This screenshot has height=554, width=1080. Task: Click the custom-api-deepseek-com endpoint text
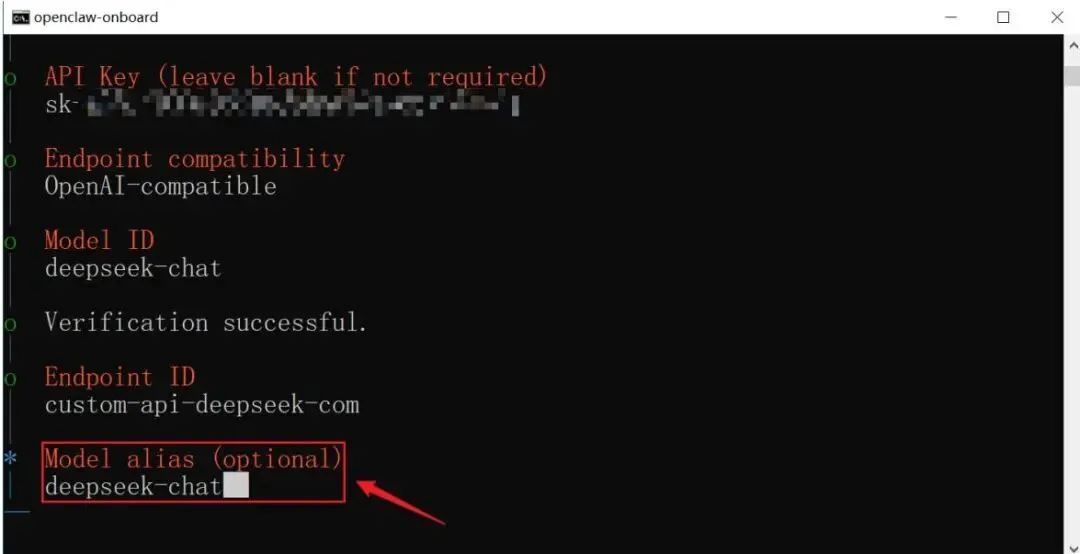(202, 405)
